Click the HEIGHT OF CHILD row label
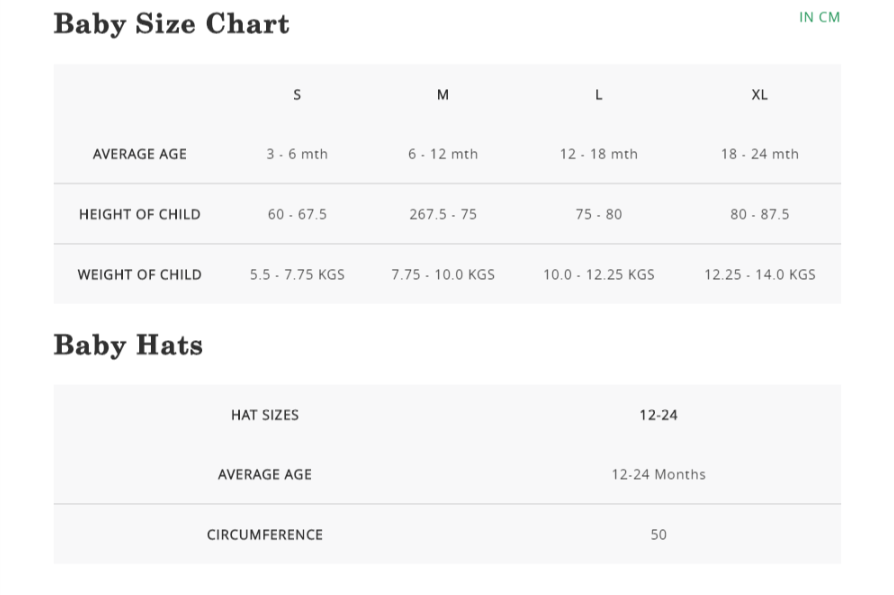This screenshot has width=894, height=595. click(140, 214)
